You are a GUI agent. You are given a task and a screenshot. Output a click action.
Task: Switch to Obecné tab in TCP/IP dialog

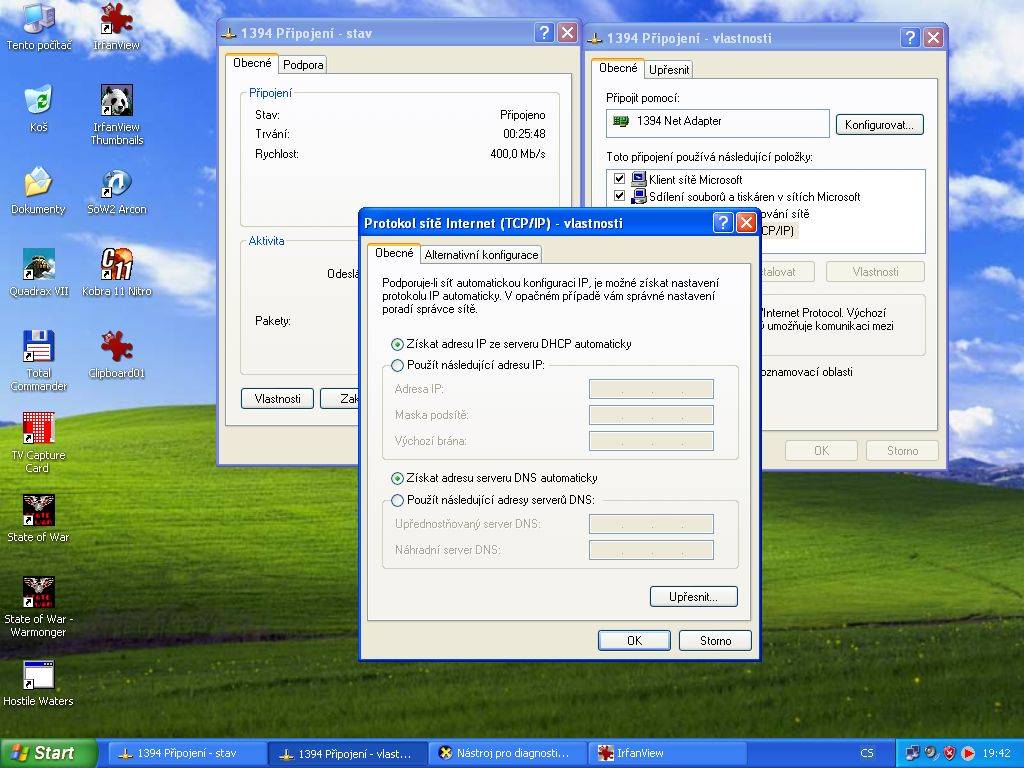(x=394, y=253)
